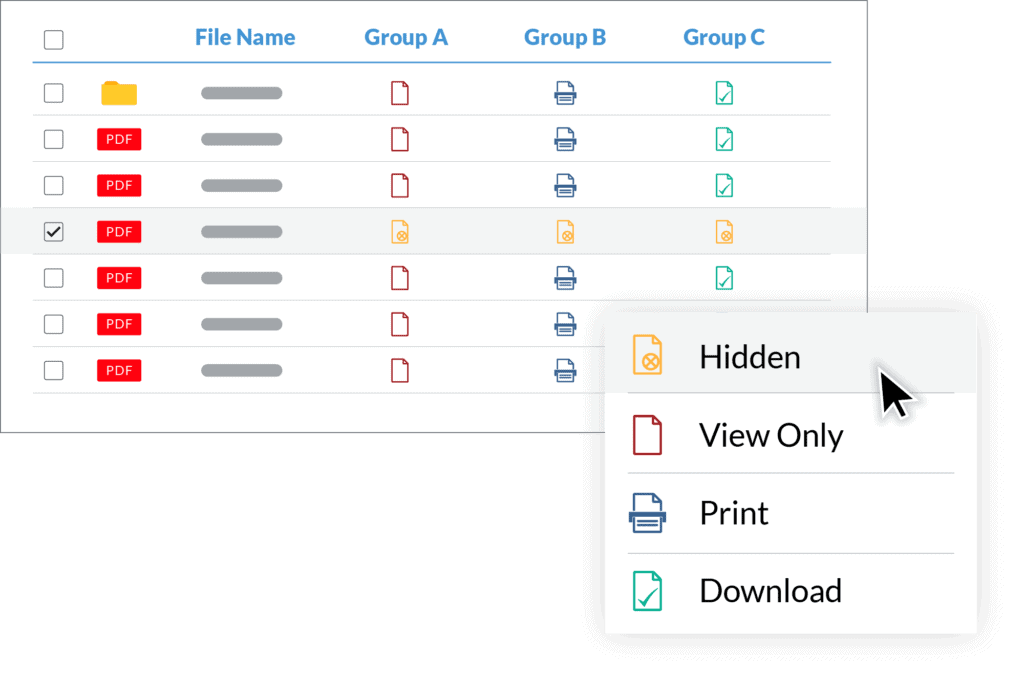This screenshot has height=681, width=1024.
Task: Click Group B hidden icon in checked row
Action: tap(565, 232)
